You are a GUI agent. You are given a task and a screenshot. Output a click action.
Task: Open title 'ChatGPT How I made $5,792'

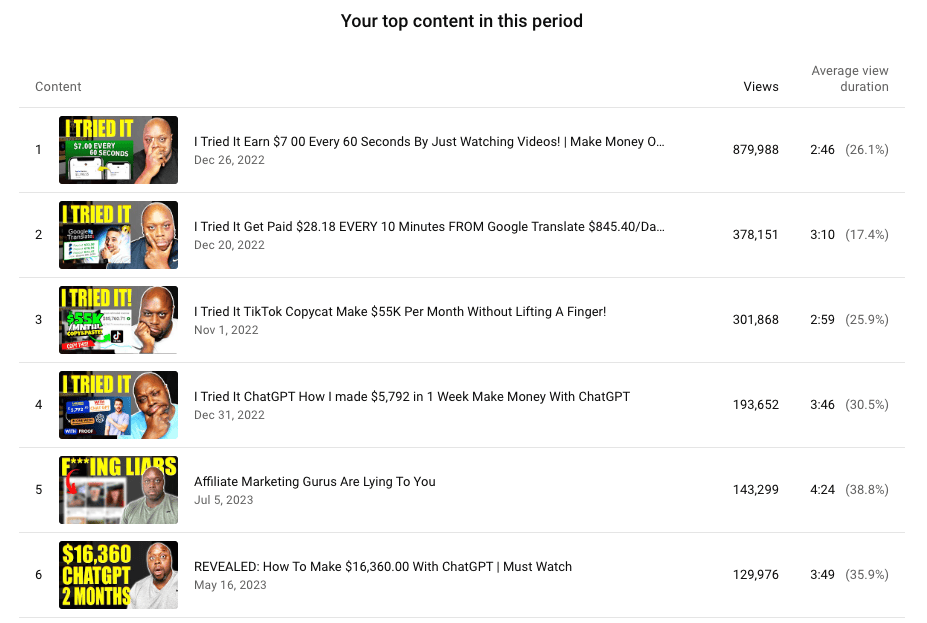coord(411,397)
